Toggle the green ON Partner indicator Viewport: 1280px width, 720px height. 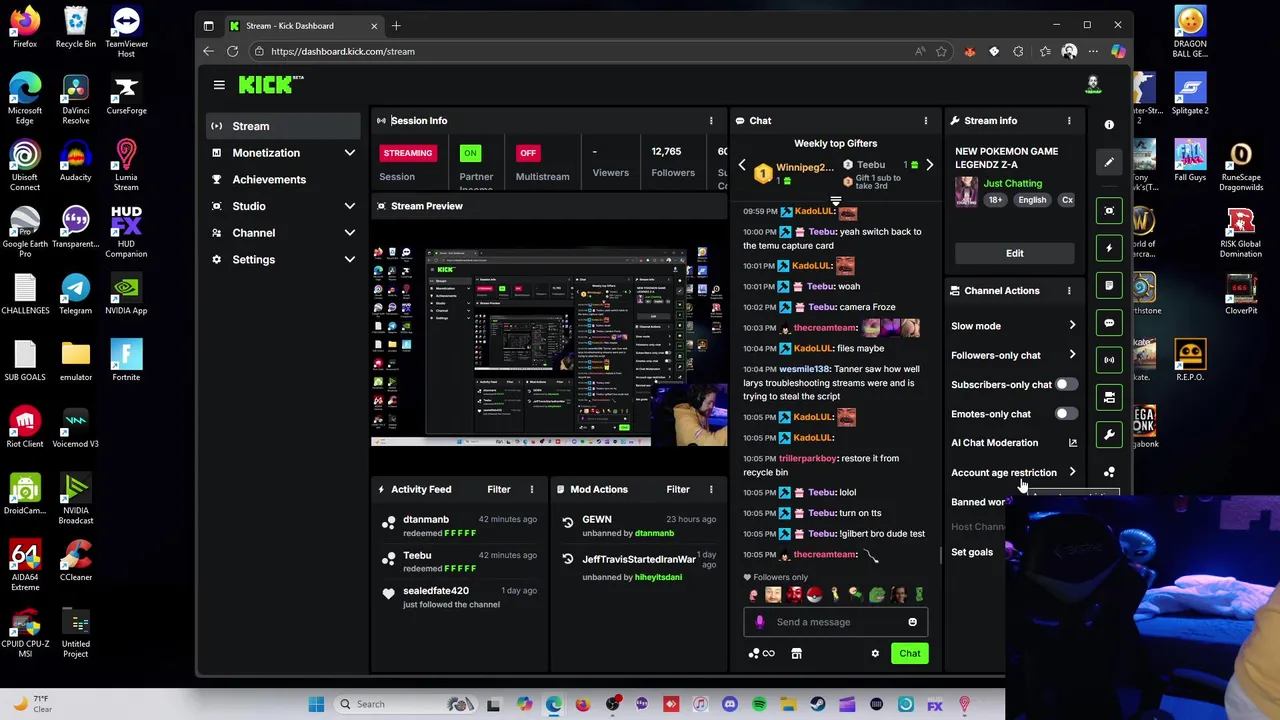[x=470, y=153]
